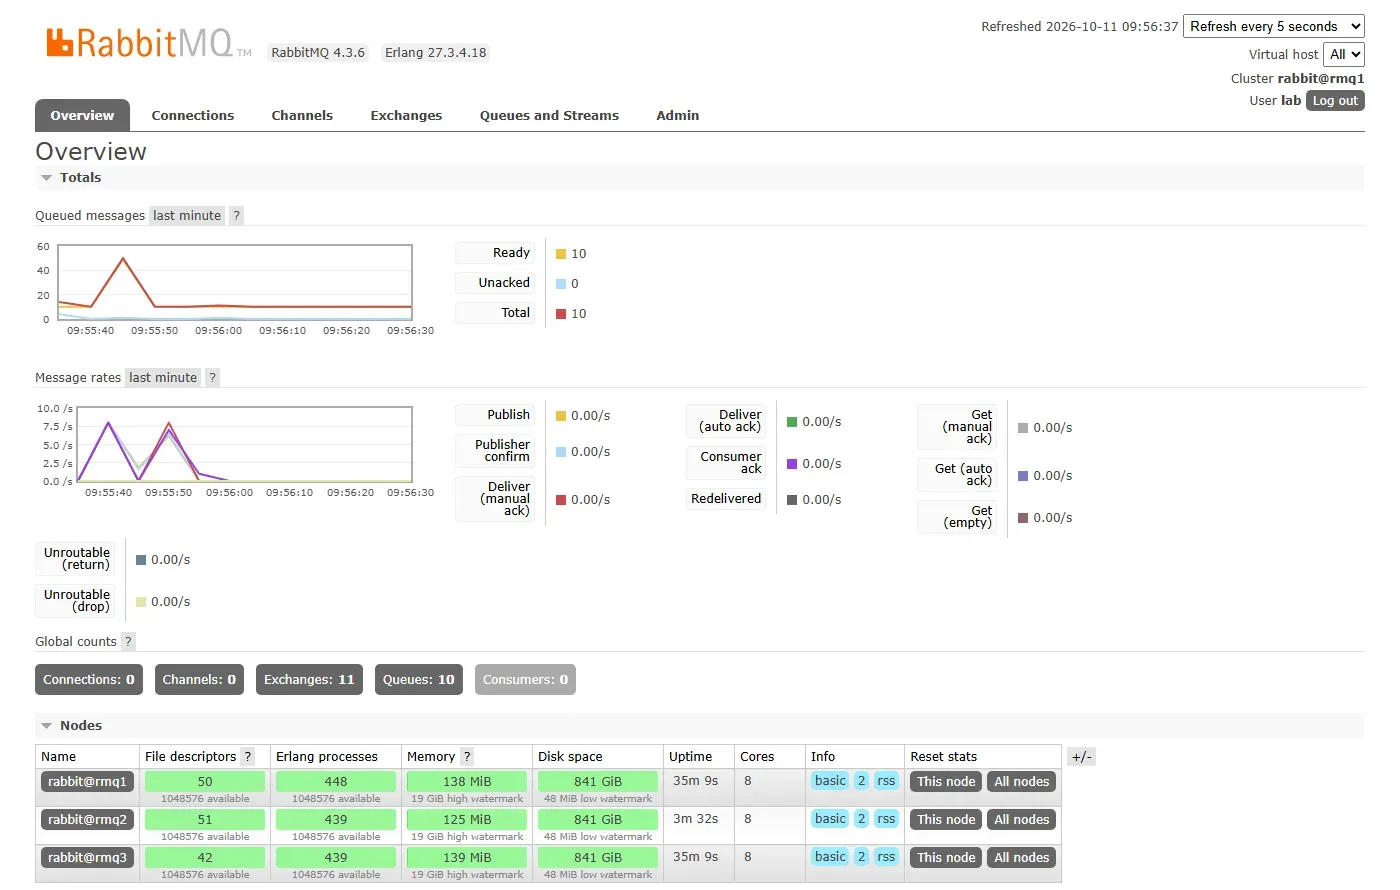Click the purple Consumer ack swatch
The height and width of the screenshot is (890, 1400).
tap(792, 464)
